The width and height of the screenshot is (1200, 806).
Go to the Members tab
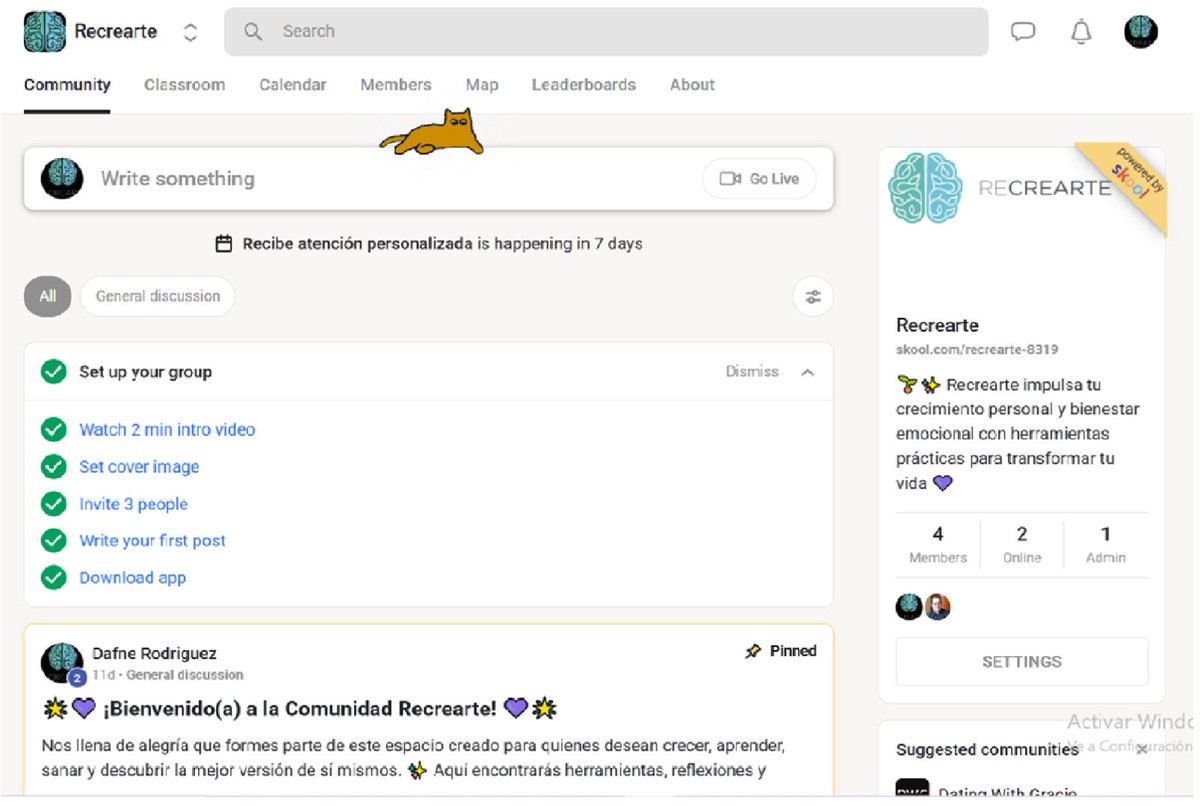[396, 85]
